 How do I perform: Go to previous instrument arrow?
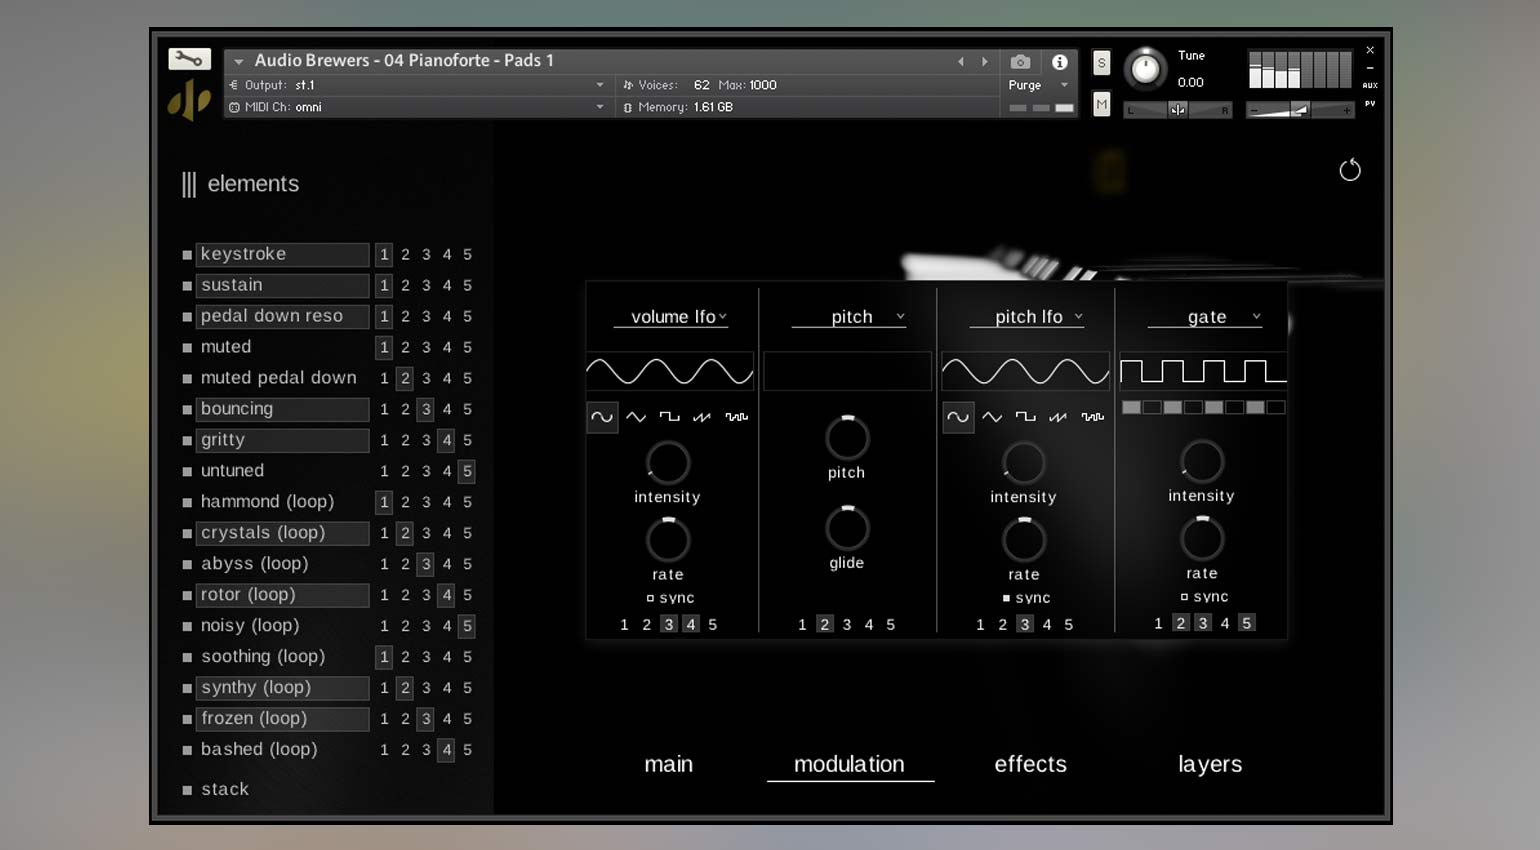(961, 62)
